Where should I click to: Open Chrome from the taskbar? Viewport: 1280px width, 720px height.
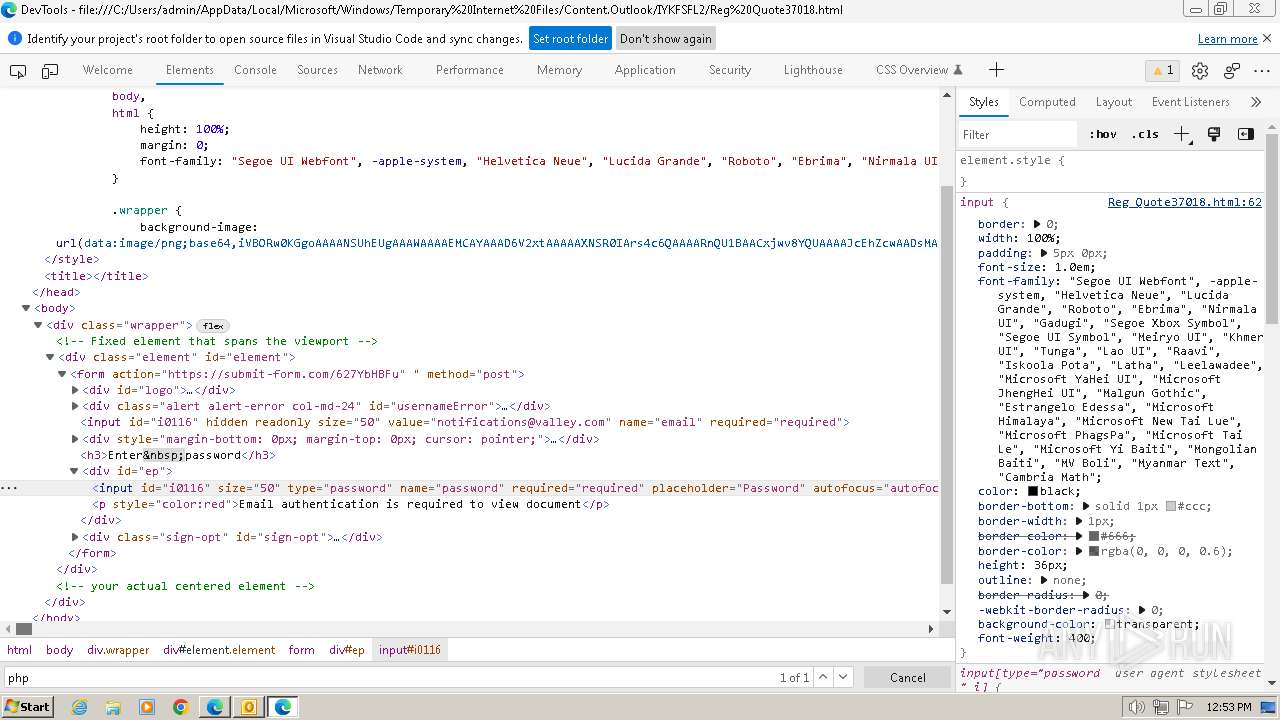pos(181,707)
